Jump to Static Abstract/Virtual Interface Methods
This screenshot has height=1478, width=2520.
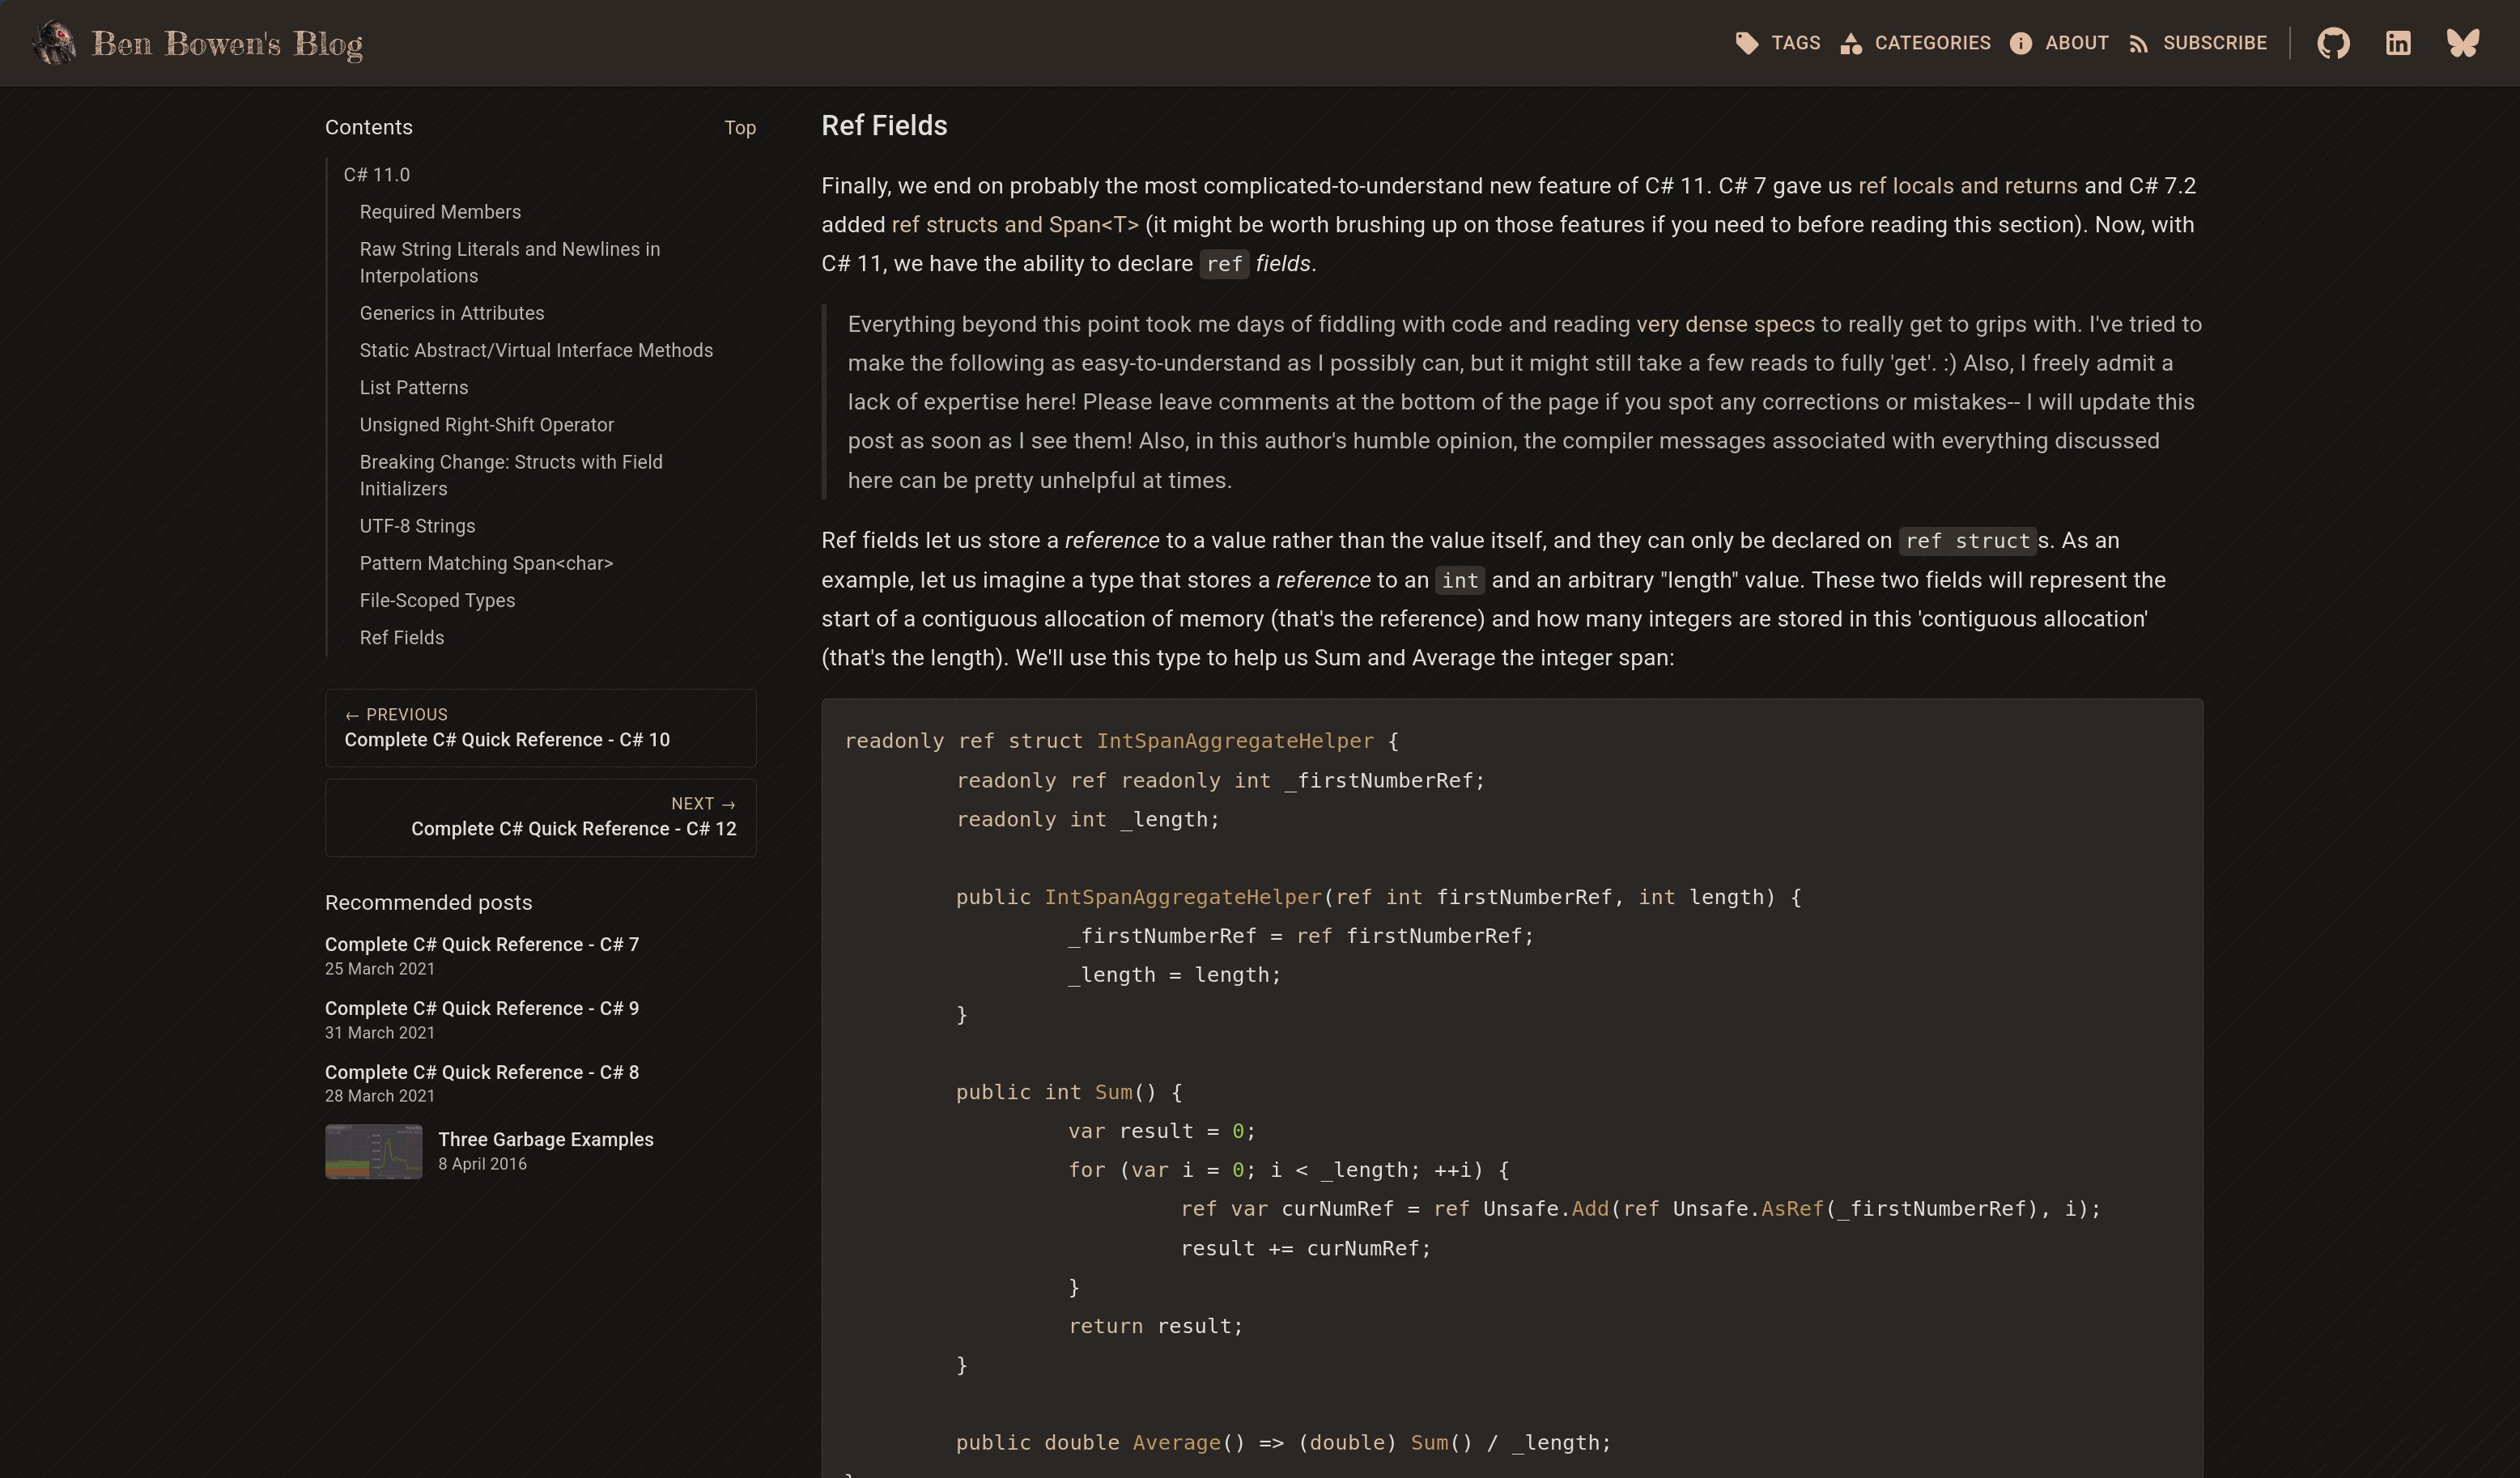pos(536,350)
